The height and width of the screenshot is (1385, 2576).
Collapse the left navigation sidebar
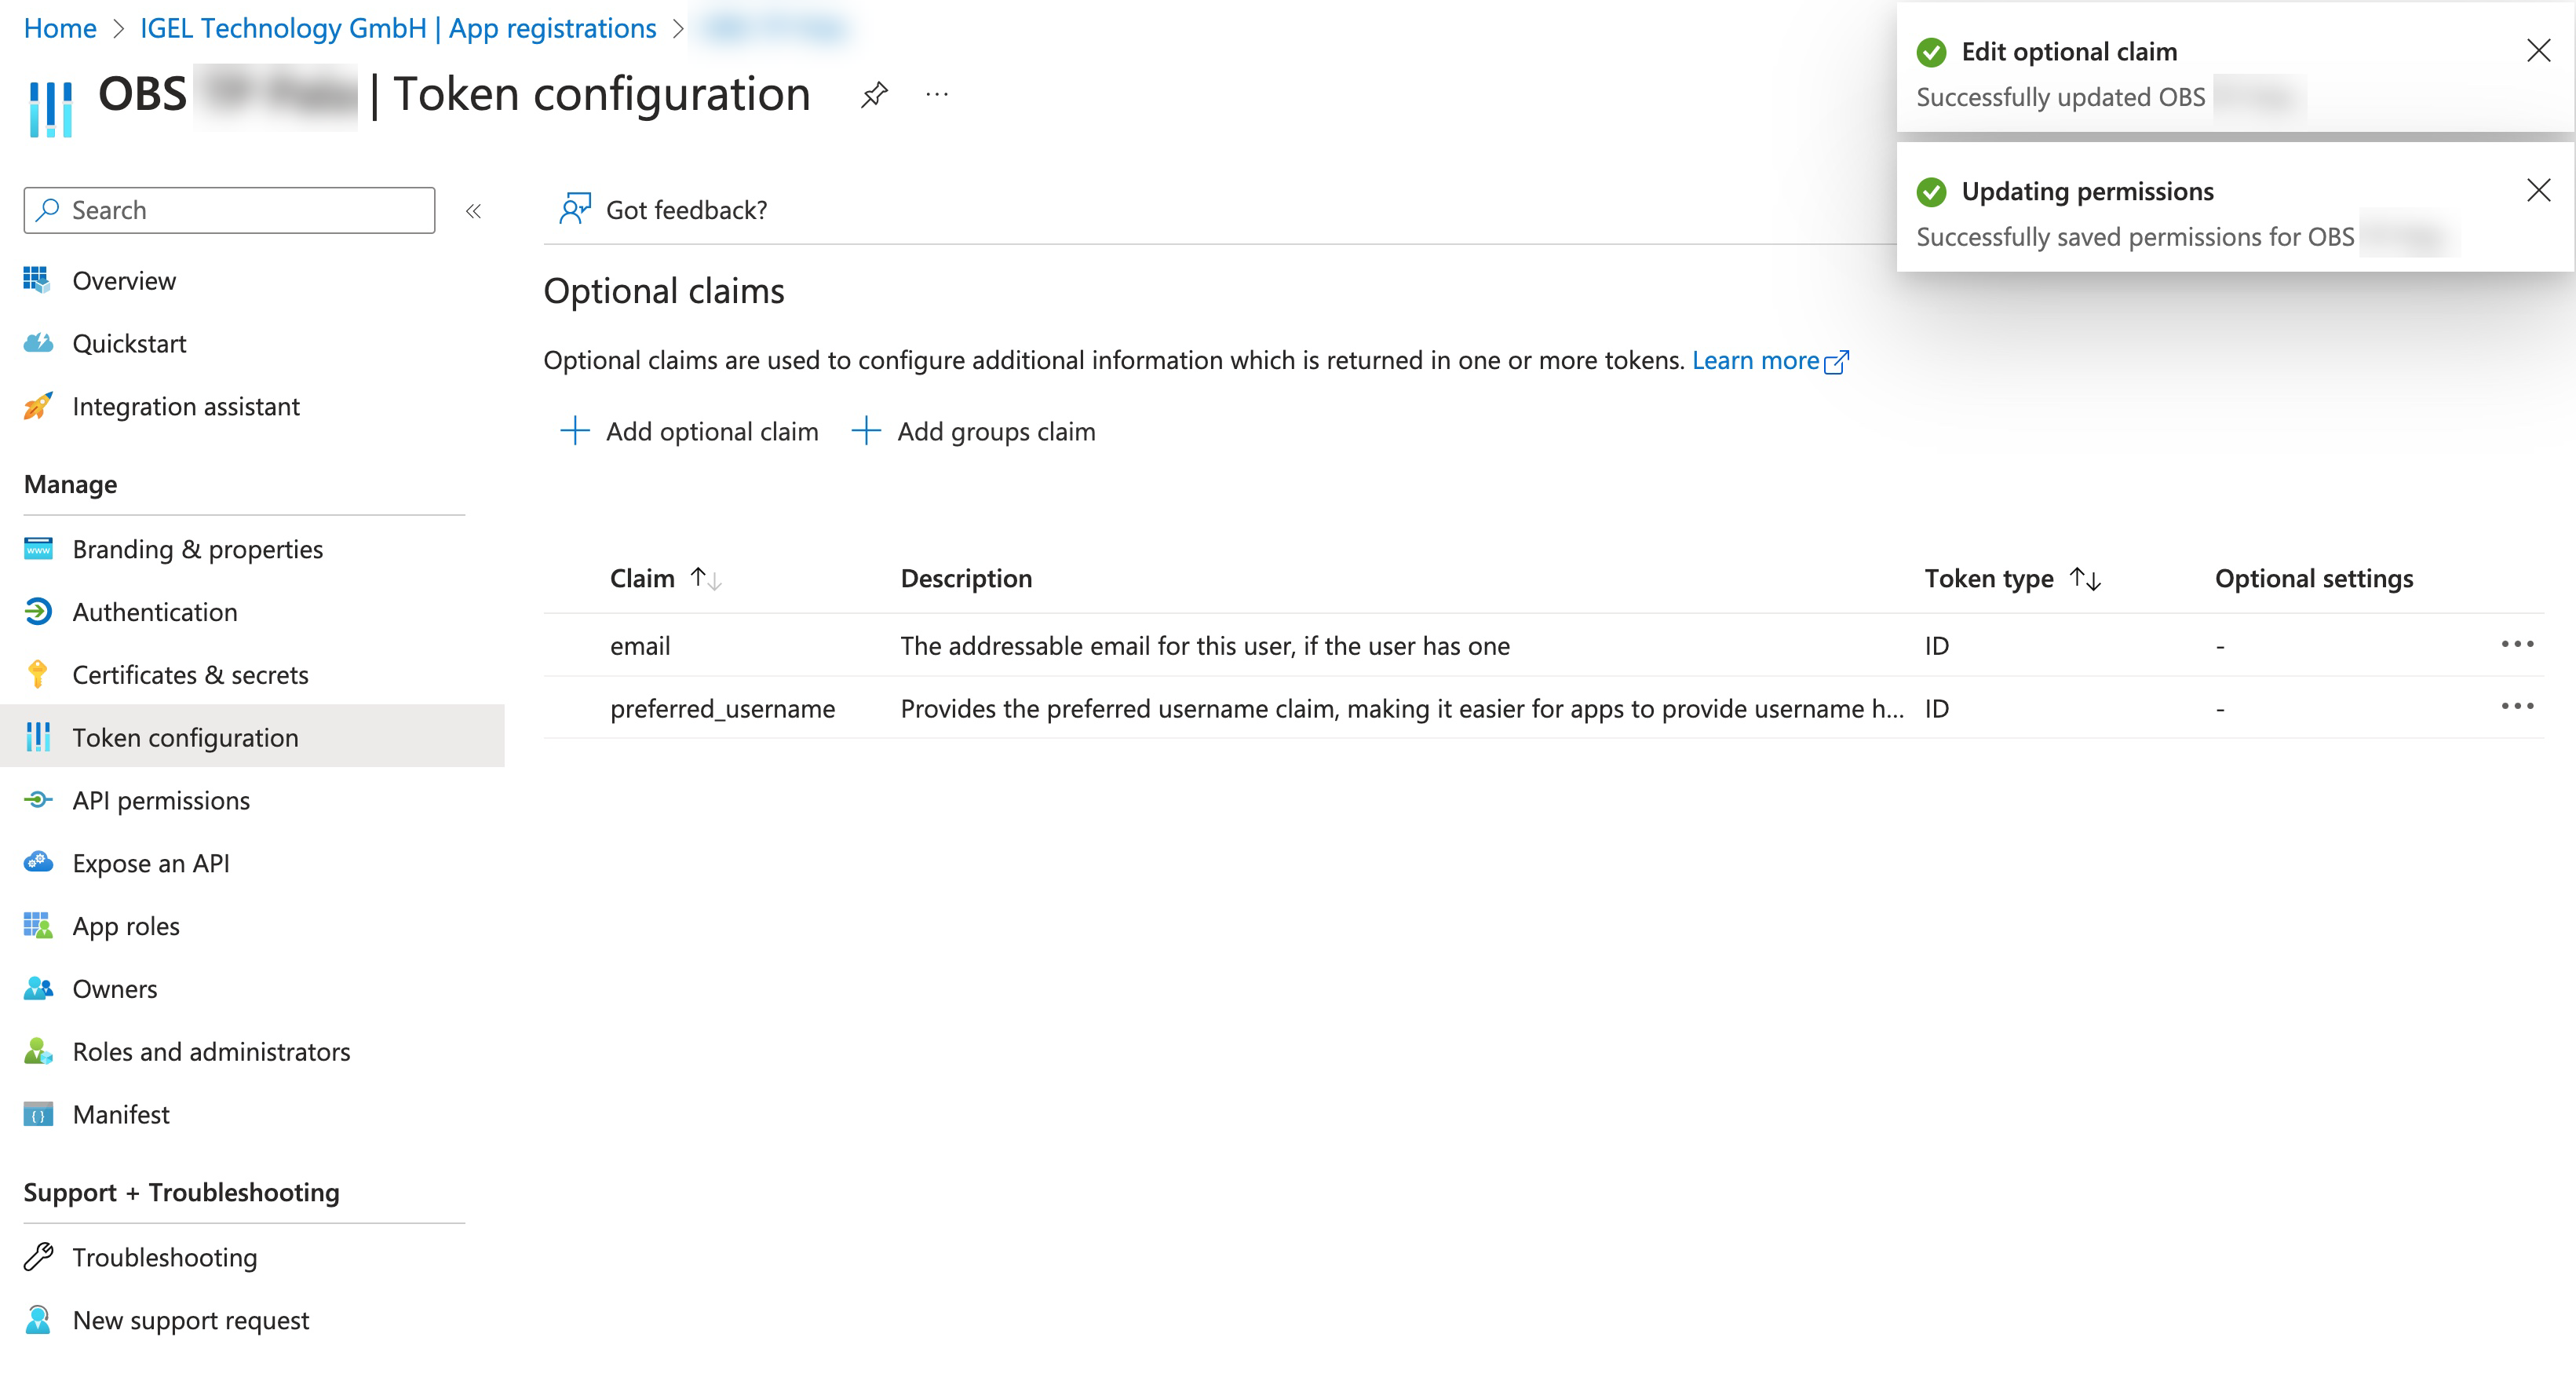coord(474,210)
